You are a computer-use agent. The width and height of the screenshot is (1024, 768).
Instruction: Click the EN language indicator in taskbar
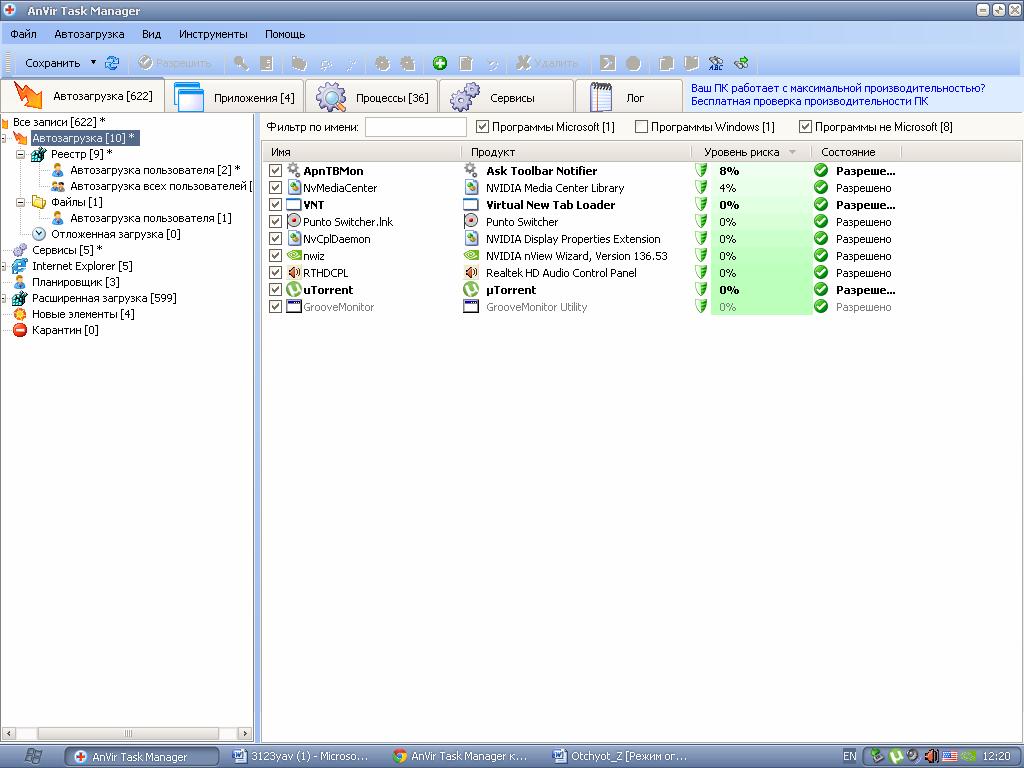(850, 756)
